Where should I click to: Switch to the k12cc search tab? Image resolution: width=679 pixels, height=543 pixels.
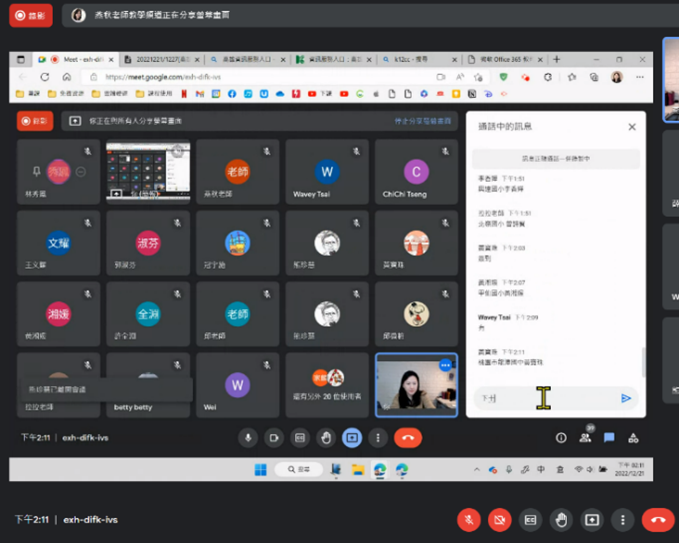[x=419, y=59]
